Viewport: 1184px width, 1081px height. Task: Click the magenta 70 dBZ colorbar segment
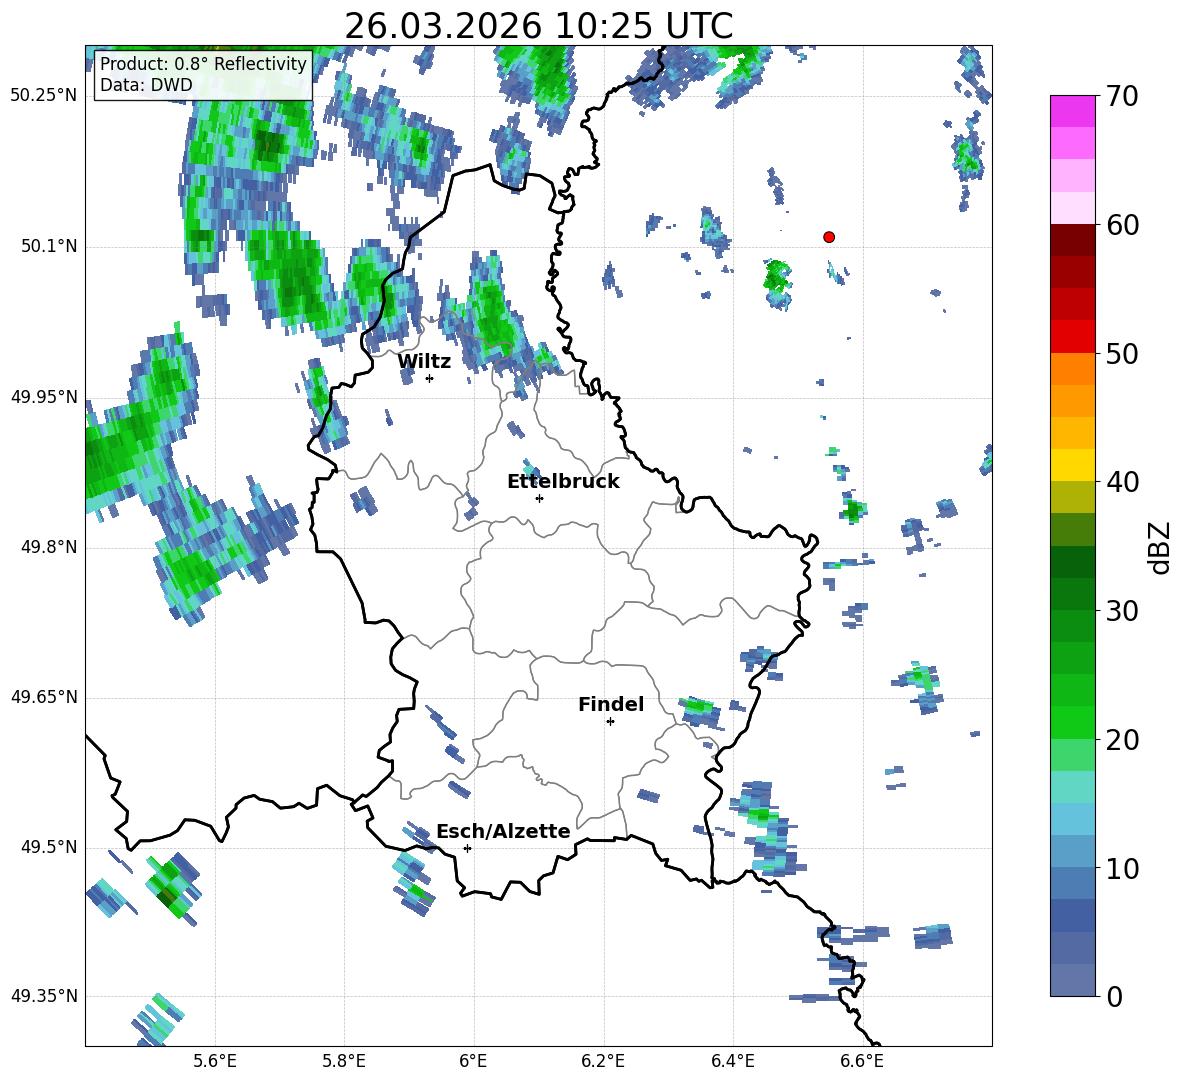click(x=1072, y=111)
